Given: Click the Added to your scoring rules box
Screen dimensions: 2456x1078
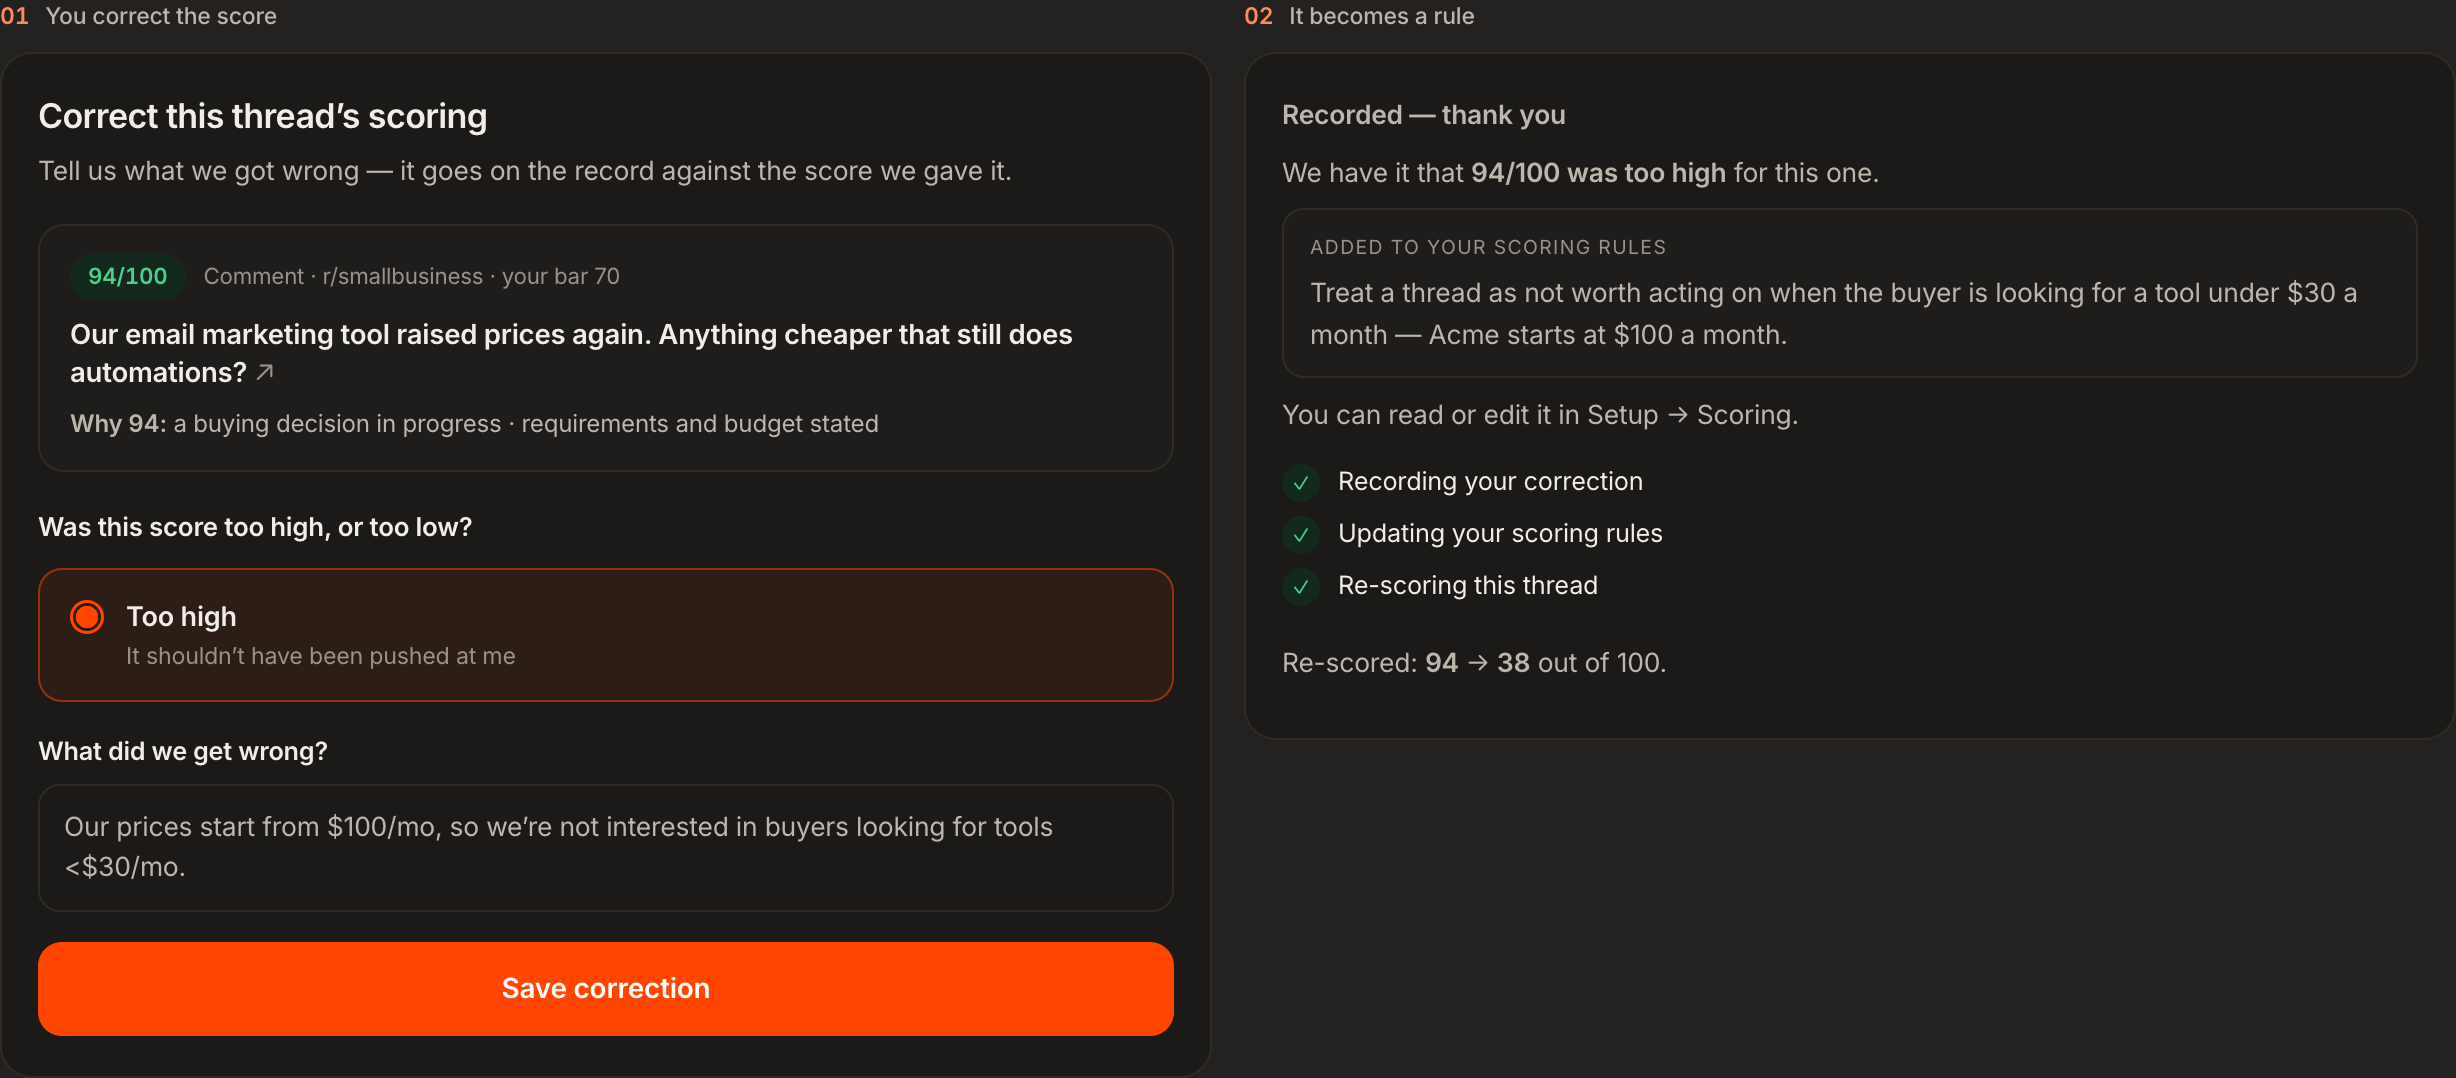Looking at the screenshot, I should click(x=1849, y=293).
